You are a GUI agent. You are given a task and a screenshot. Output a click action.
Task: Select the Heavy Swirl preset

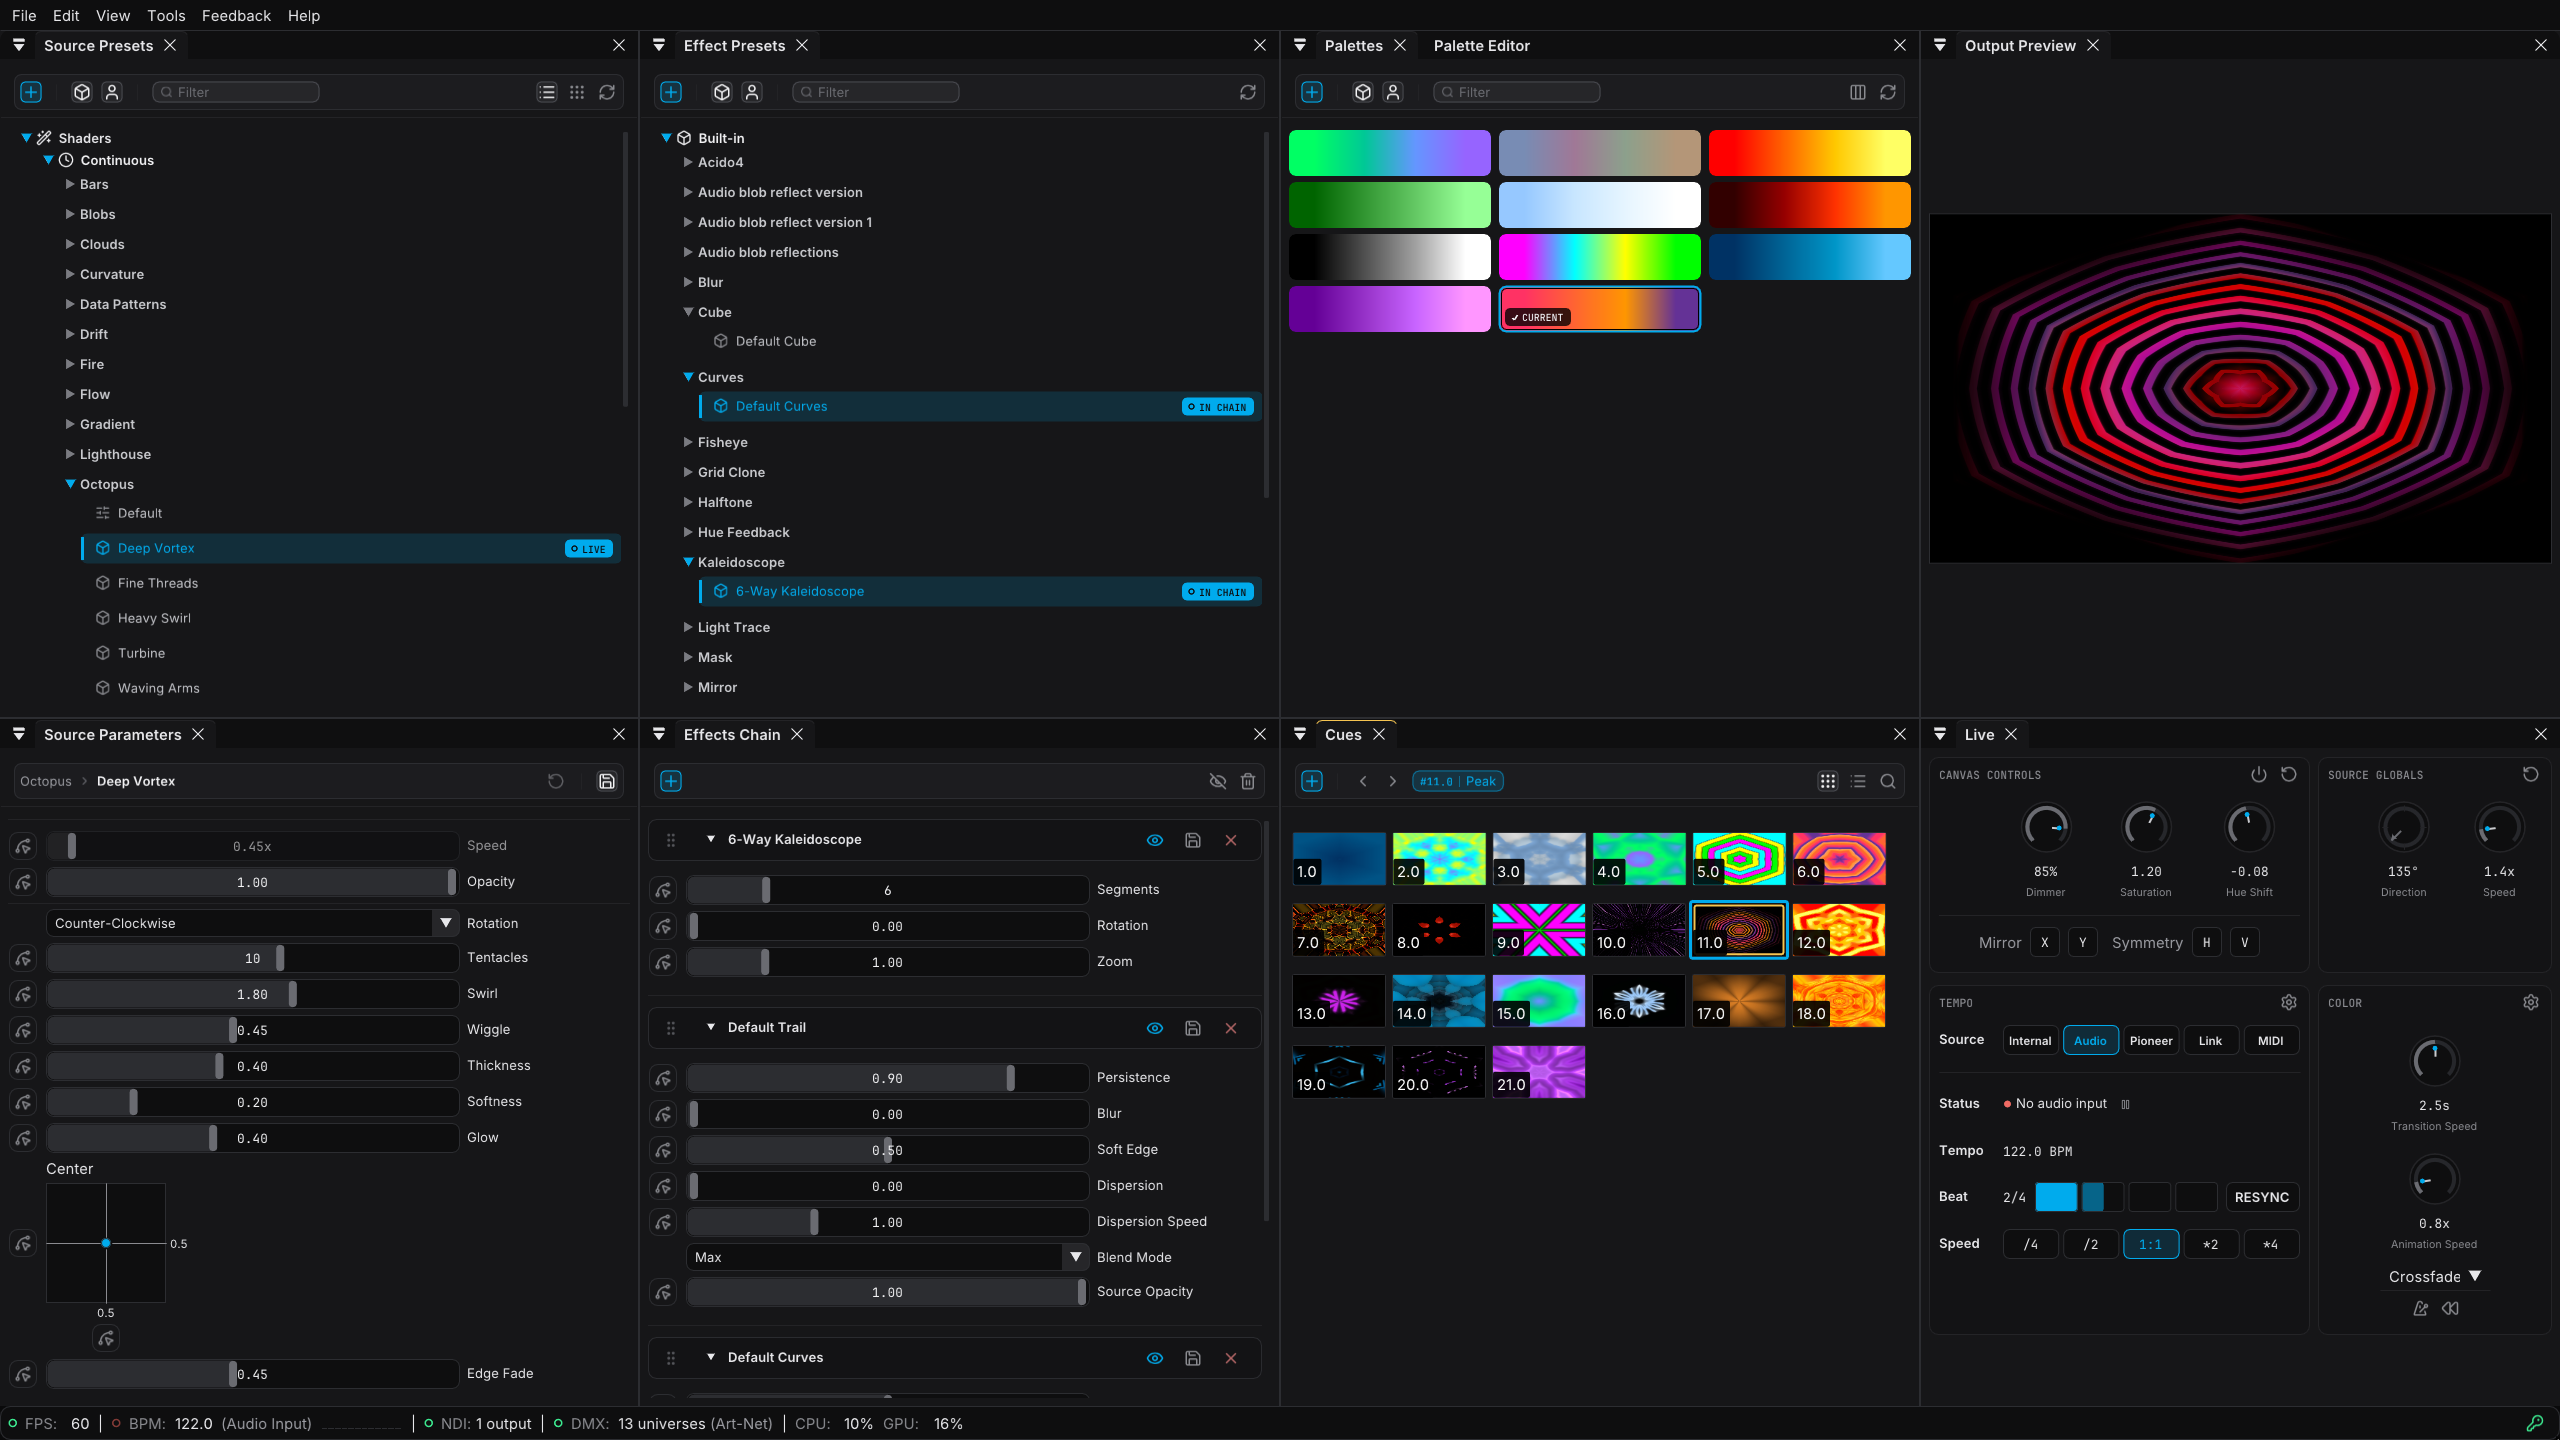click(154, 618)
